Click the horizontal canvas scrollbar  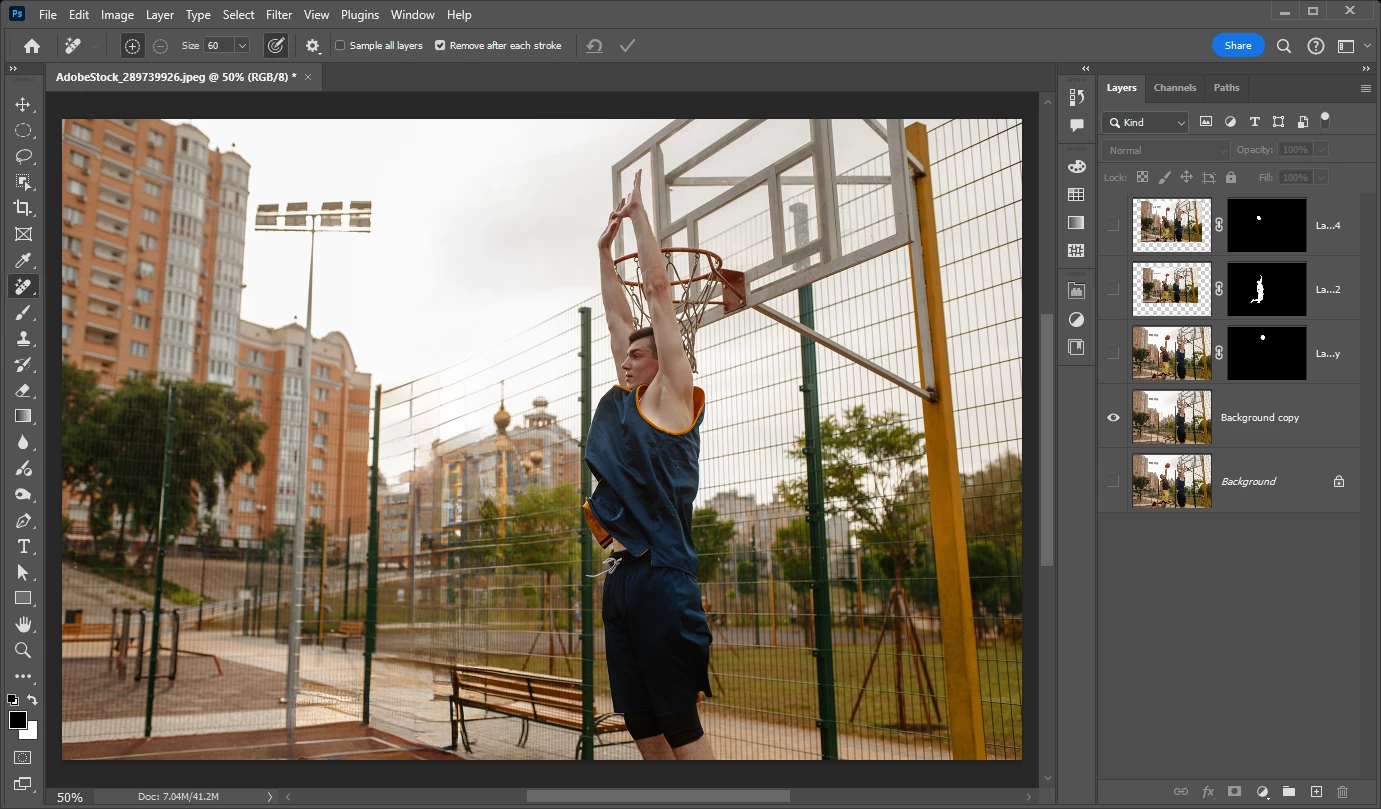658,797
